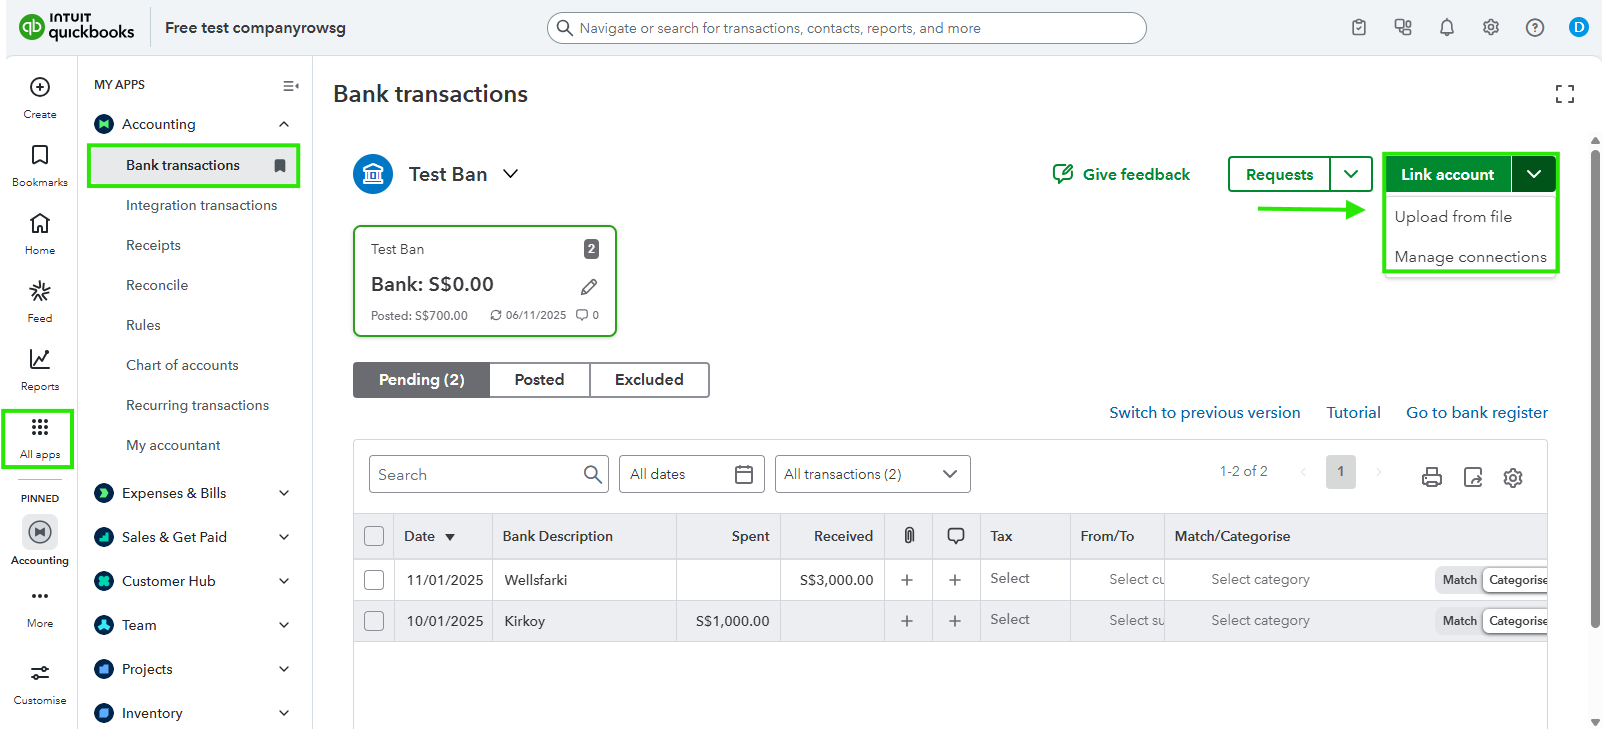1602x729 pixels.
Task: Click the transactions Search field
Action: 476,474
